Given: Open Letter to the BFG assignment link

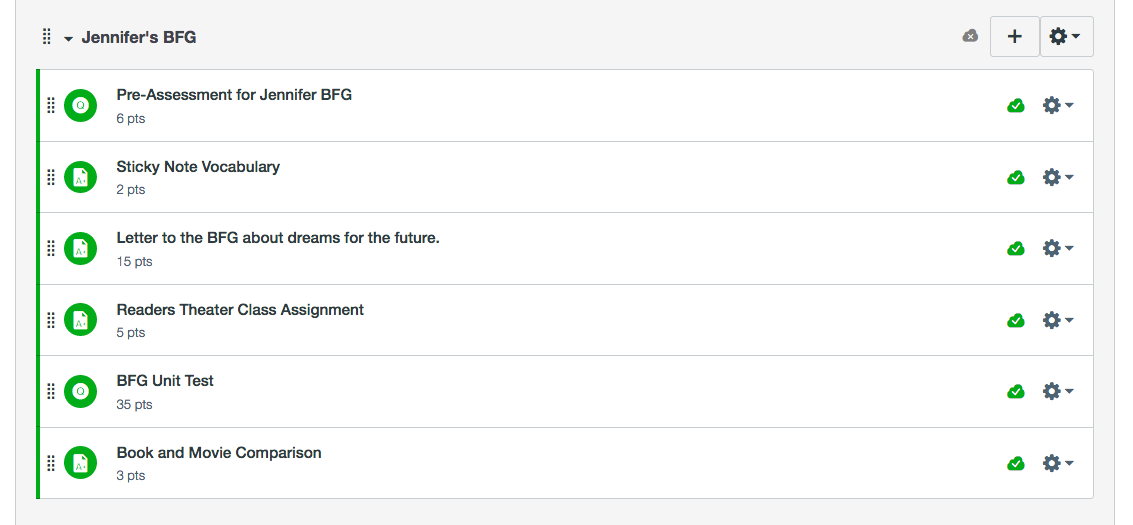Looking at the screenshot, I should point(278,238).
